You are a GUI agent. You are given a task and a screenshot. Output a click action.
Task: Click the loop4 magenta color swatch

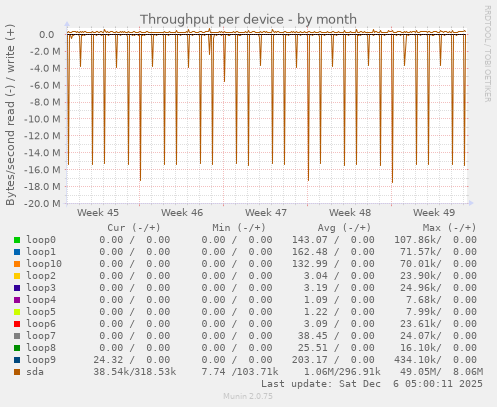(x=17, y=300)
